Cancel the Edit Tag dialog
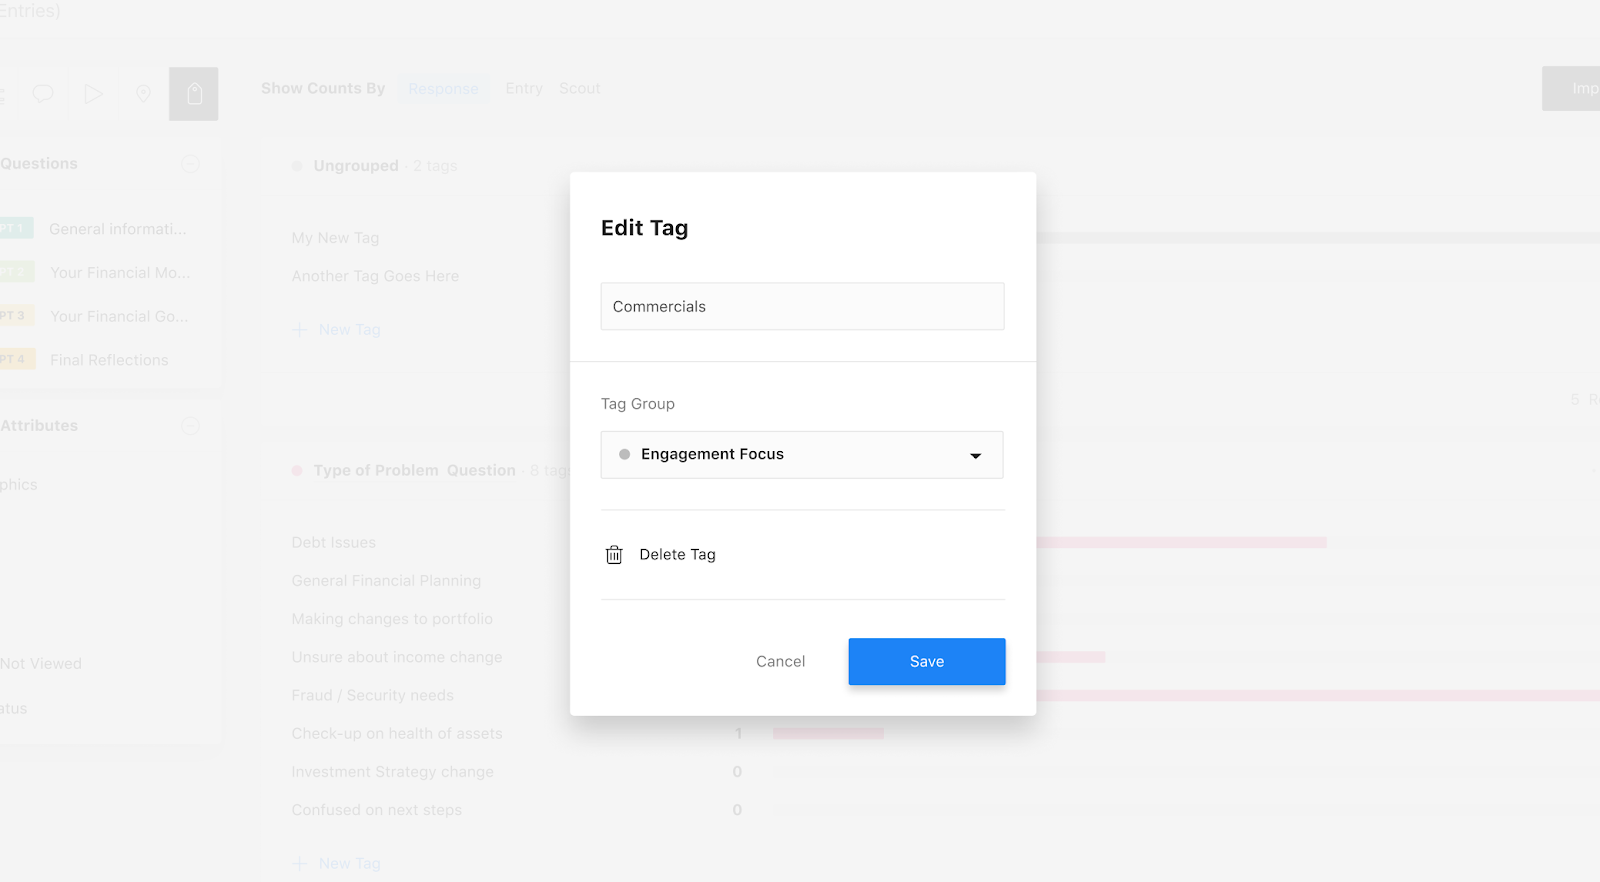The width and height of the screenshot is (1600, 882). 780,662
